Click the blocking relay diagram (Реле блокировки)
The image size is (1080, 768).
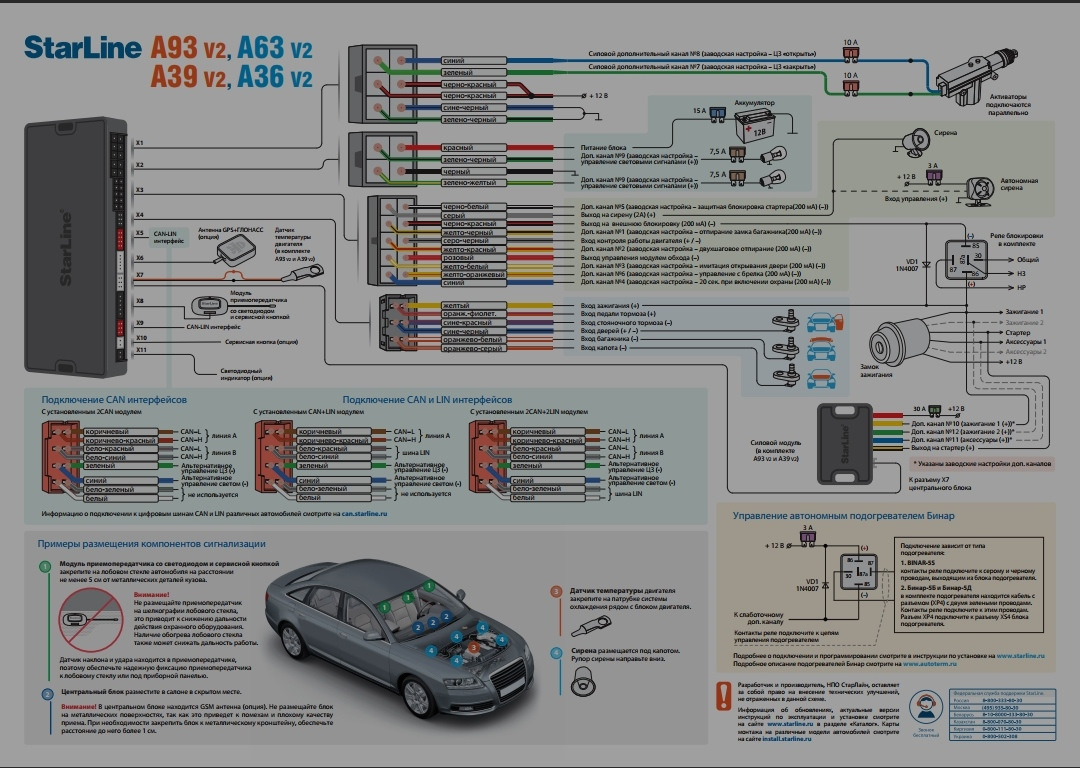[965, 260]
